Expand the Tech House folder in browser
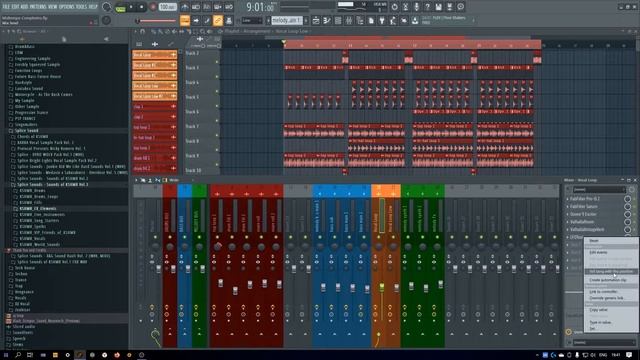Screen dimensions: 640x360 pos(24,268)
